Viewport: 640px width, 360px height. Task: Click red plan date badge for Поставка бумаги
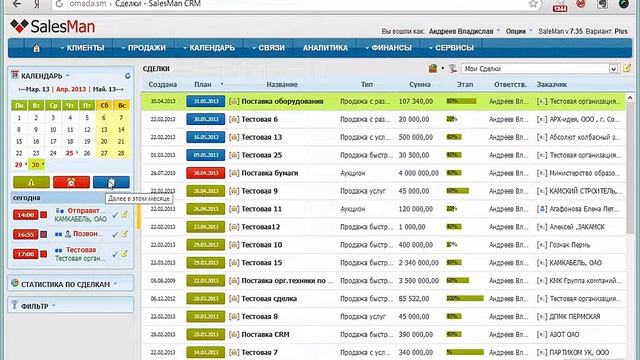(x=206, y=173)
